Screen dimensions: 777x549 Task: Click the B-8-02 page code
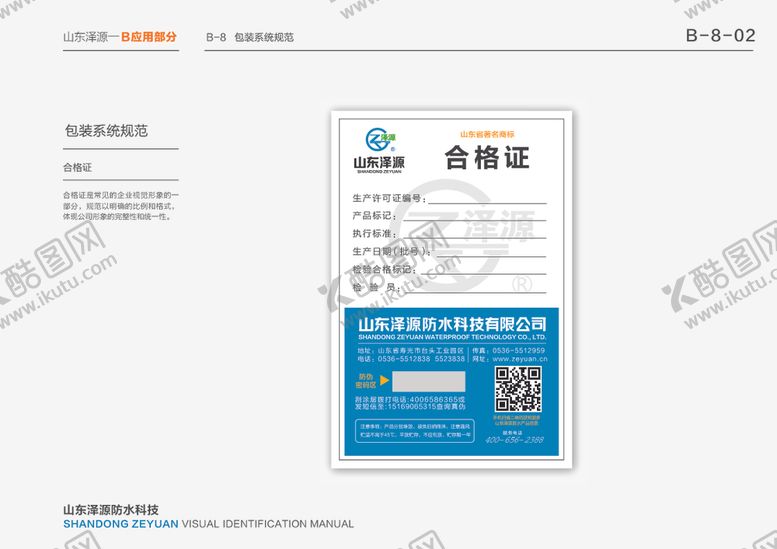720,36
